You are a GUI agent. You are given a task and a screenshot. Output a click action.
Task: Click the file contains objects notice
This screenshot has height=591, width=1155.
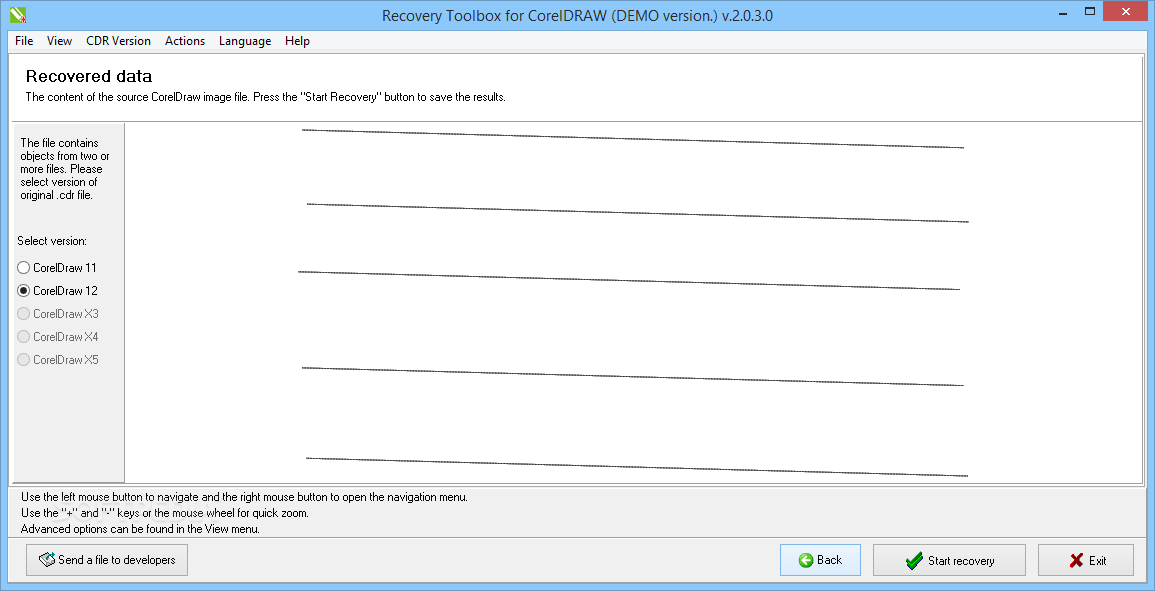66,169
